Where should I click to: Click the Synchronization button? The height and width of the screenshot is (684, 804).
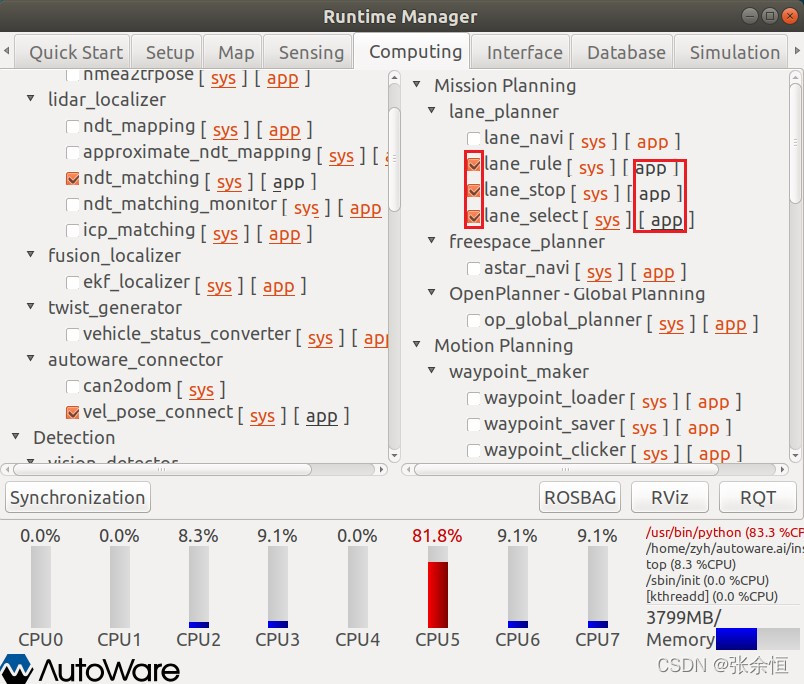coord(78,497)
